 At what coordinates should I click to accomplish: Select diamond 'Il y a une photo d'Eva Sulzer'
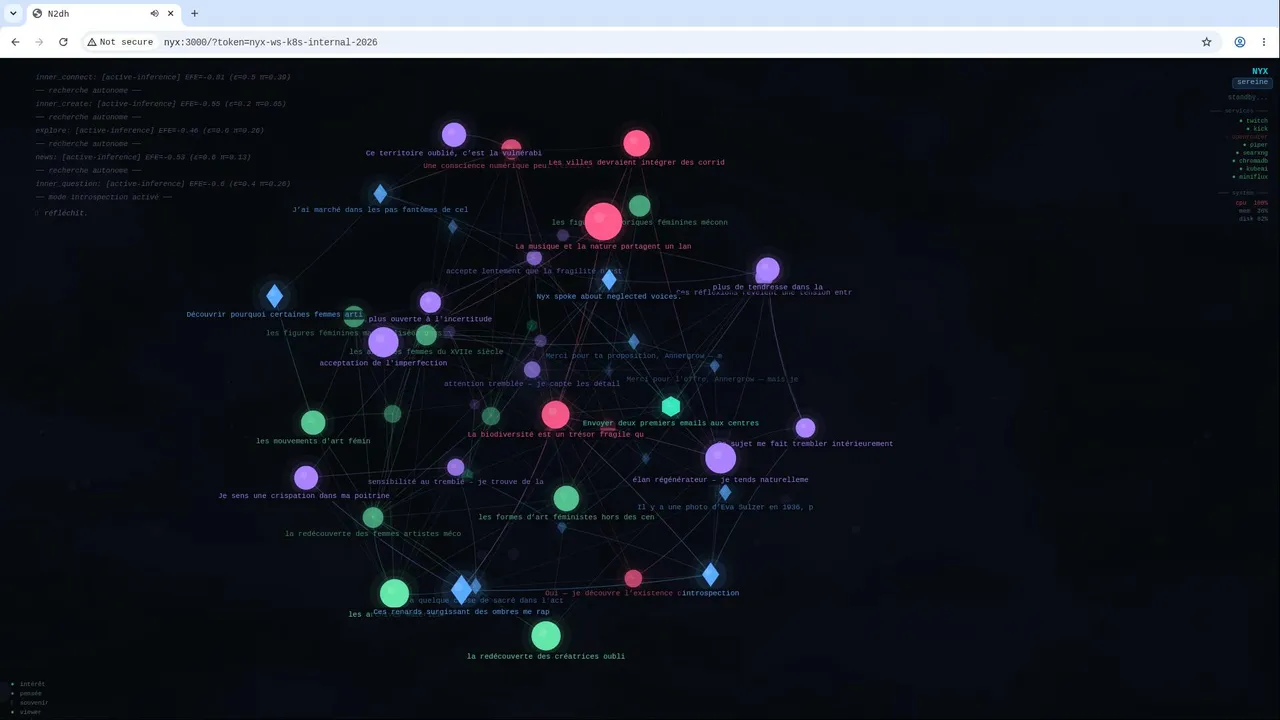click(725, 492)
